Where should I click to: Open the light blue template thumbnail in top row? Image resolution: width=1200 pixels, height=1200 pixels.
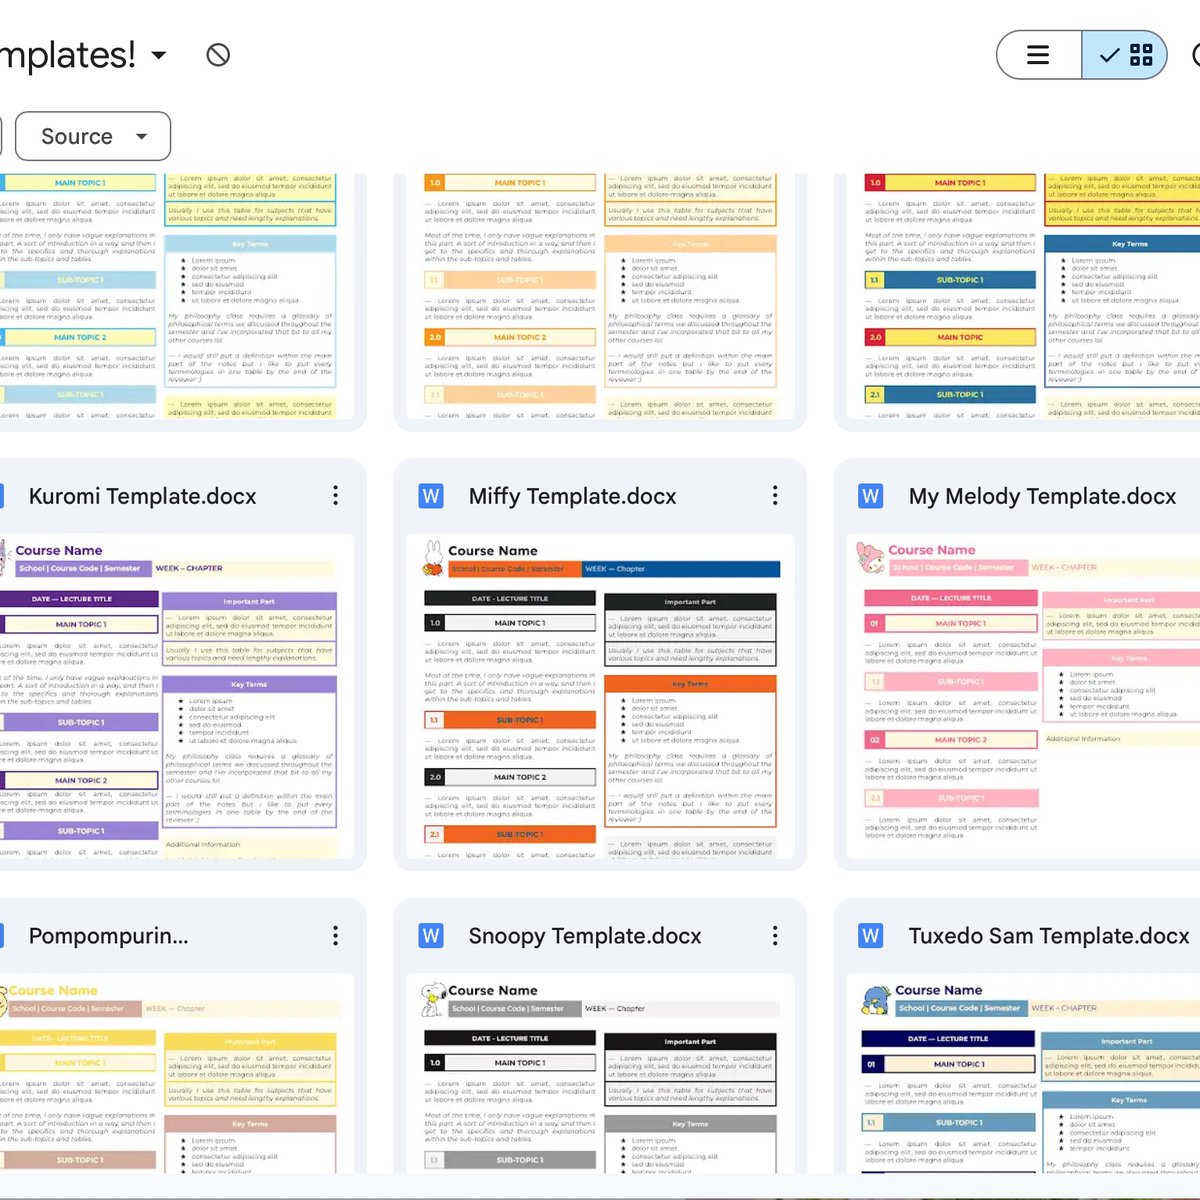pyautogui.click(x=177, y=296)
